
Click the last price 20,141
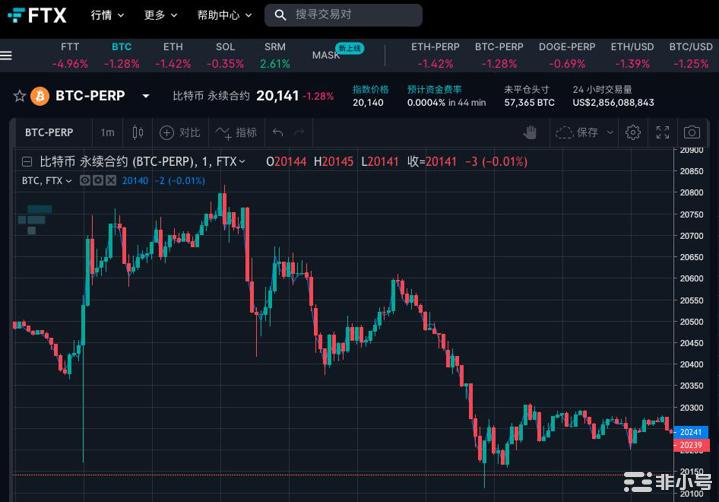click(277, 96)
